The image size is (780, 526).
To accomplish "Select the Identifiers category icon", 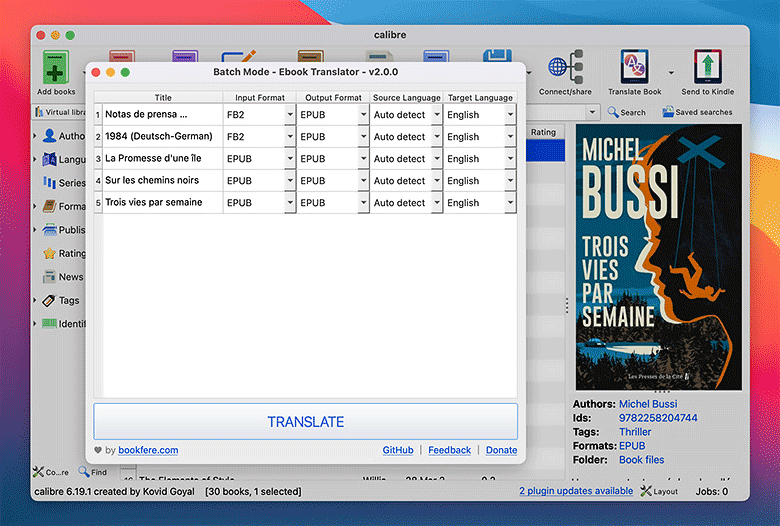I will tap(49, 323).
